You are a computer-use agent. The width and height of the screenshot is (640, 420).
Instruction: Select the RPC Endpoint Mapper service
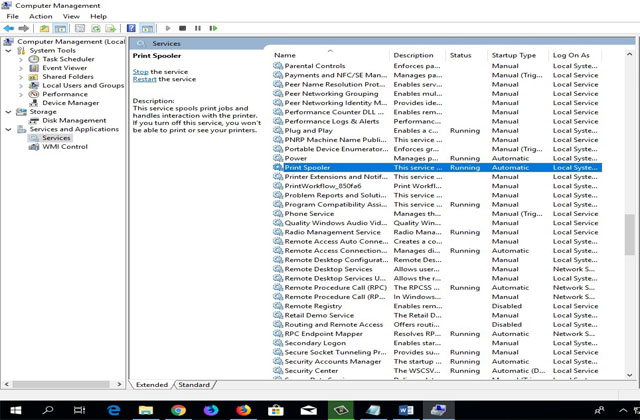pos(437,333)
